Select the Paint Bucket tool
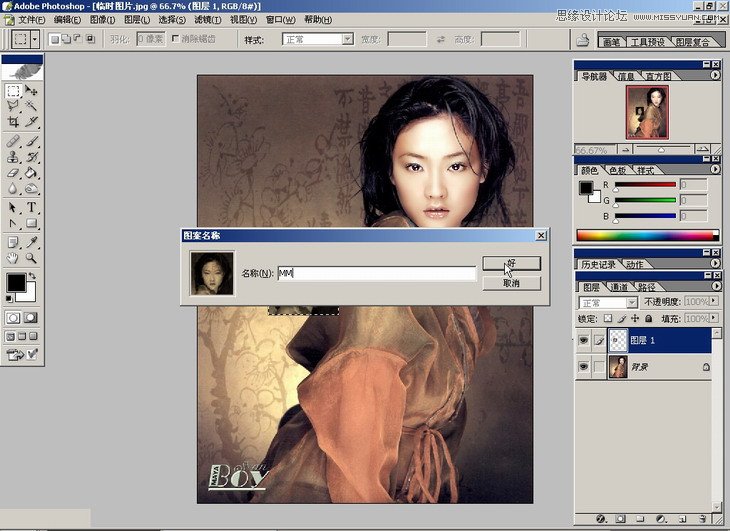The width and height of the screenshot is (730, 531). [x=31, y=173]
